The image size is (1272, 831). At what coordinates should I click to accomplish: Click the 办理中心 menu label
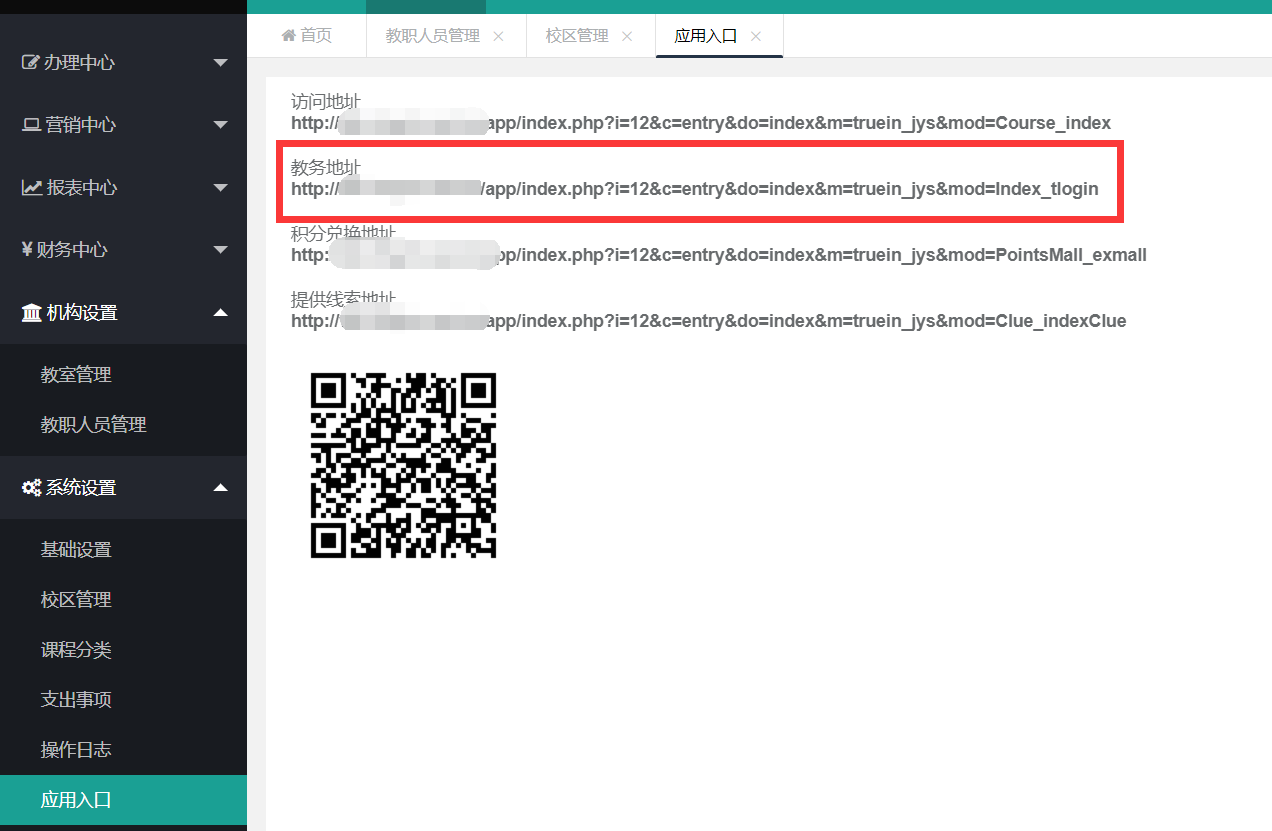pos(79,63)
